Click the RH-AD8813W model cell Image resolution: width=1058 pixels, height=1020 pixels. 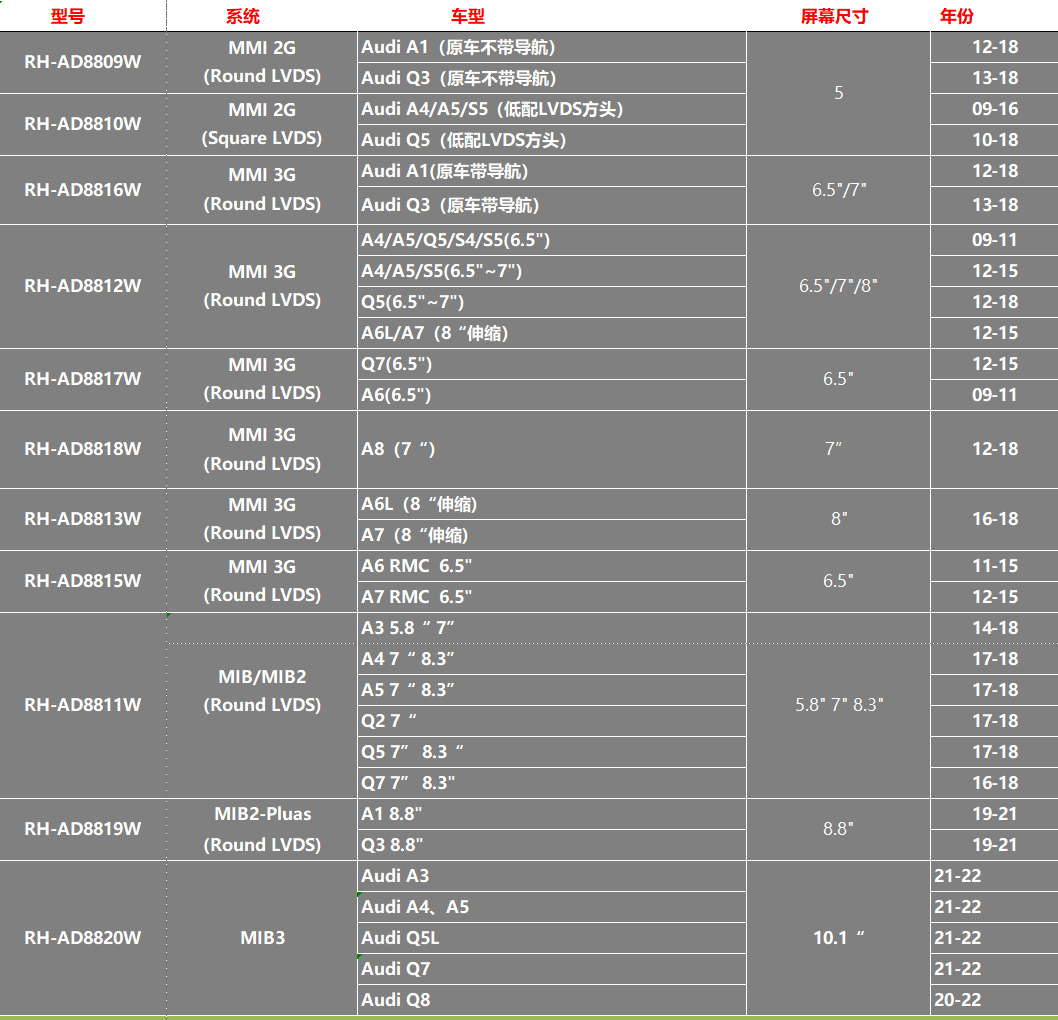pos(83,519)
